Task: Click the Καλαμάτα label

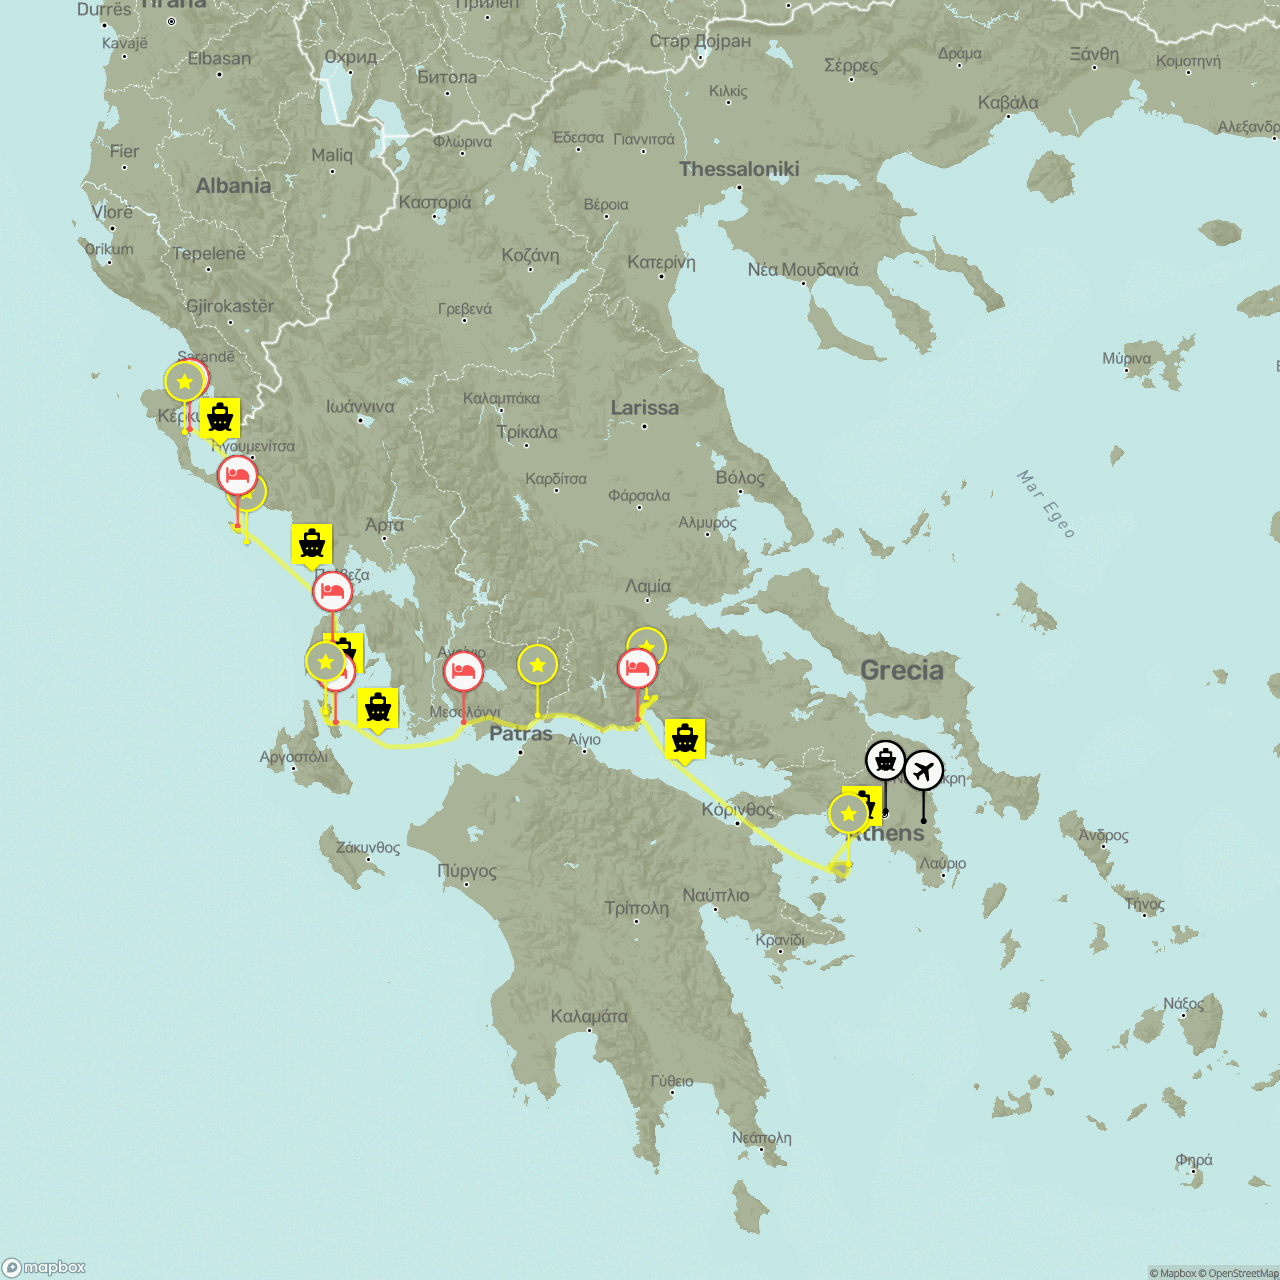Action: [x=589, y=1016]
